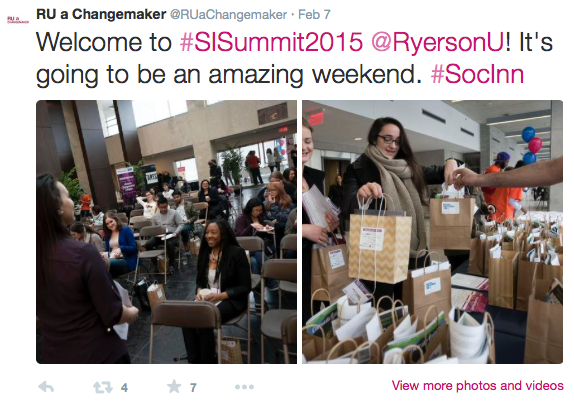The width and height of the screenshot is (574, 408).
Task: Enlarge the gift bags photo
Action: click(x=432, y=232)
